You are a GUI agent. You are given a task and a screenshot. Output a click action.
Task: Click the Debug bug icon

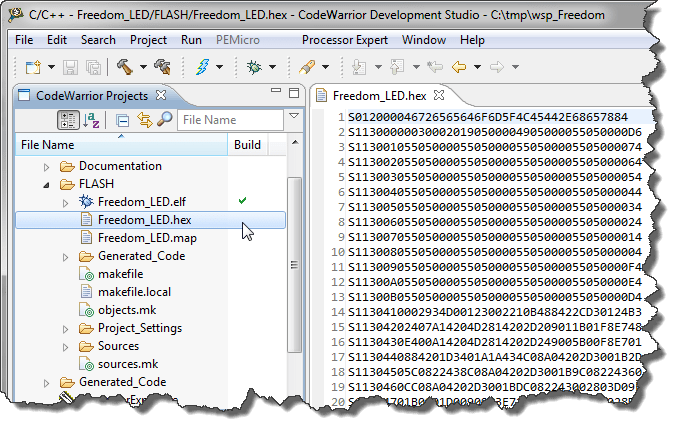(x=254, y=67)
